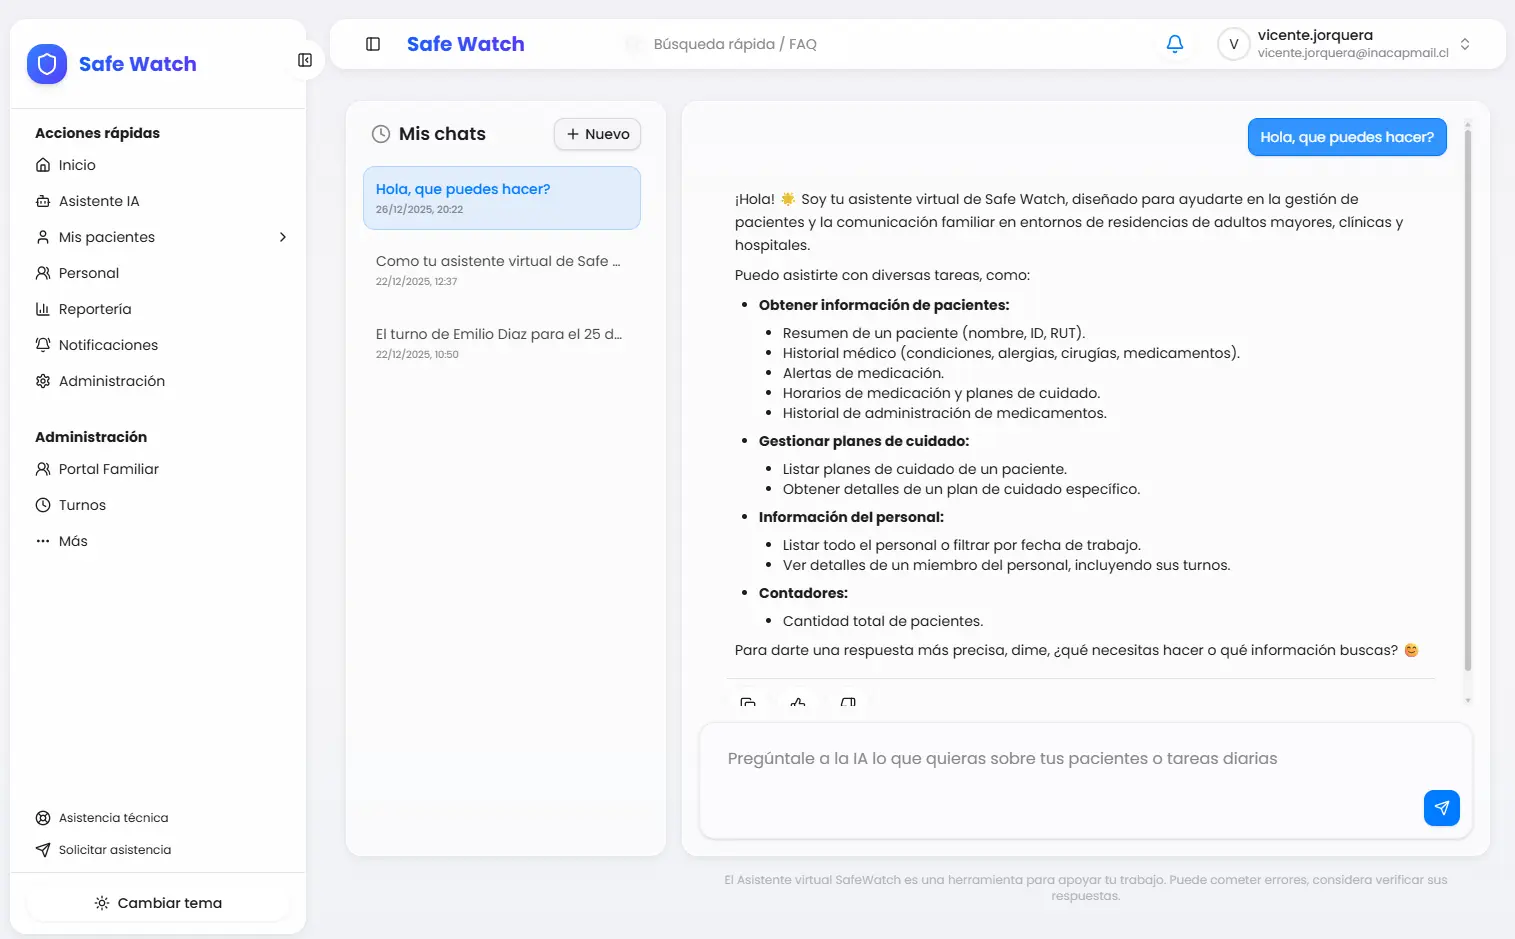Viewport: 1515px width, 939px height.
Task: Send the message with the paper plane button
Action: [x=1441, y=807]
